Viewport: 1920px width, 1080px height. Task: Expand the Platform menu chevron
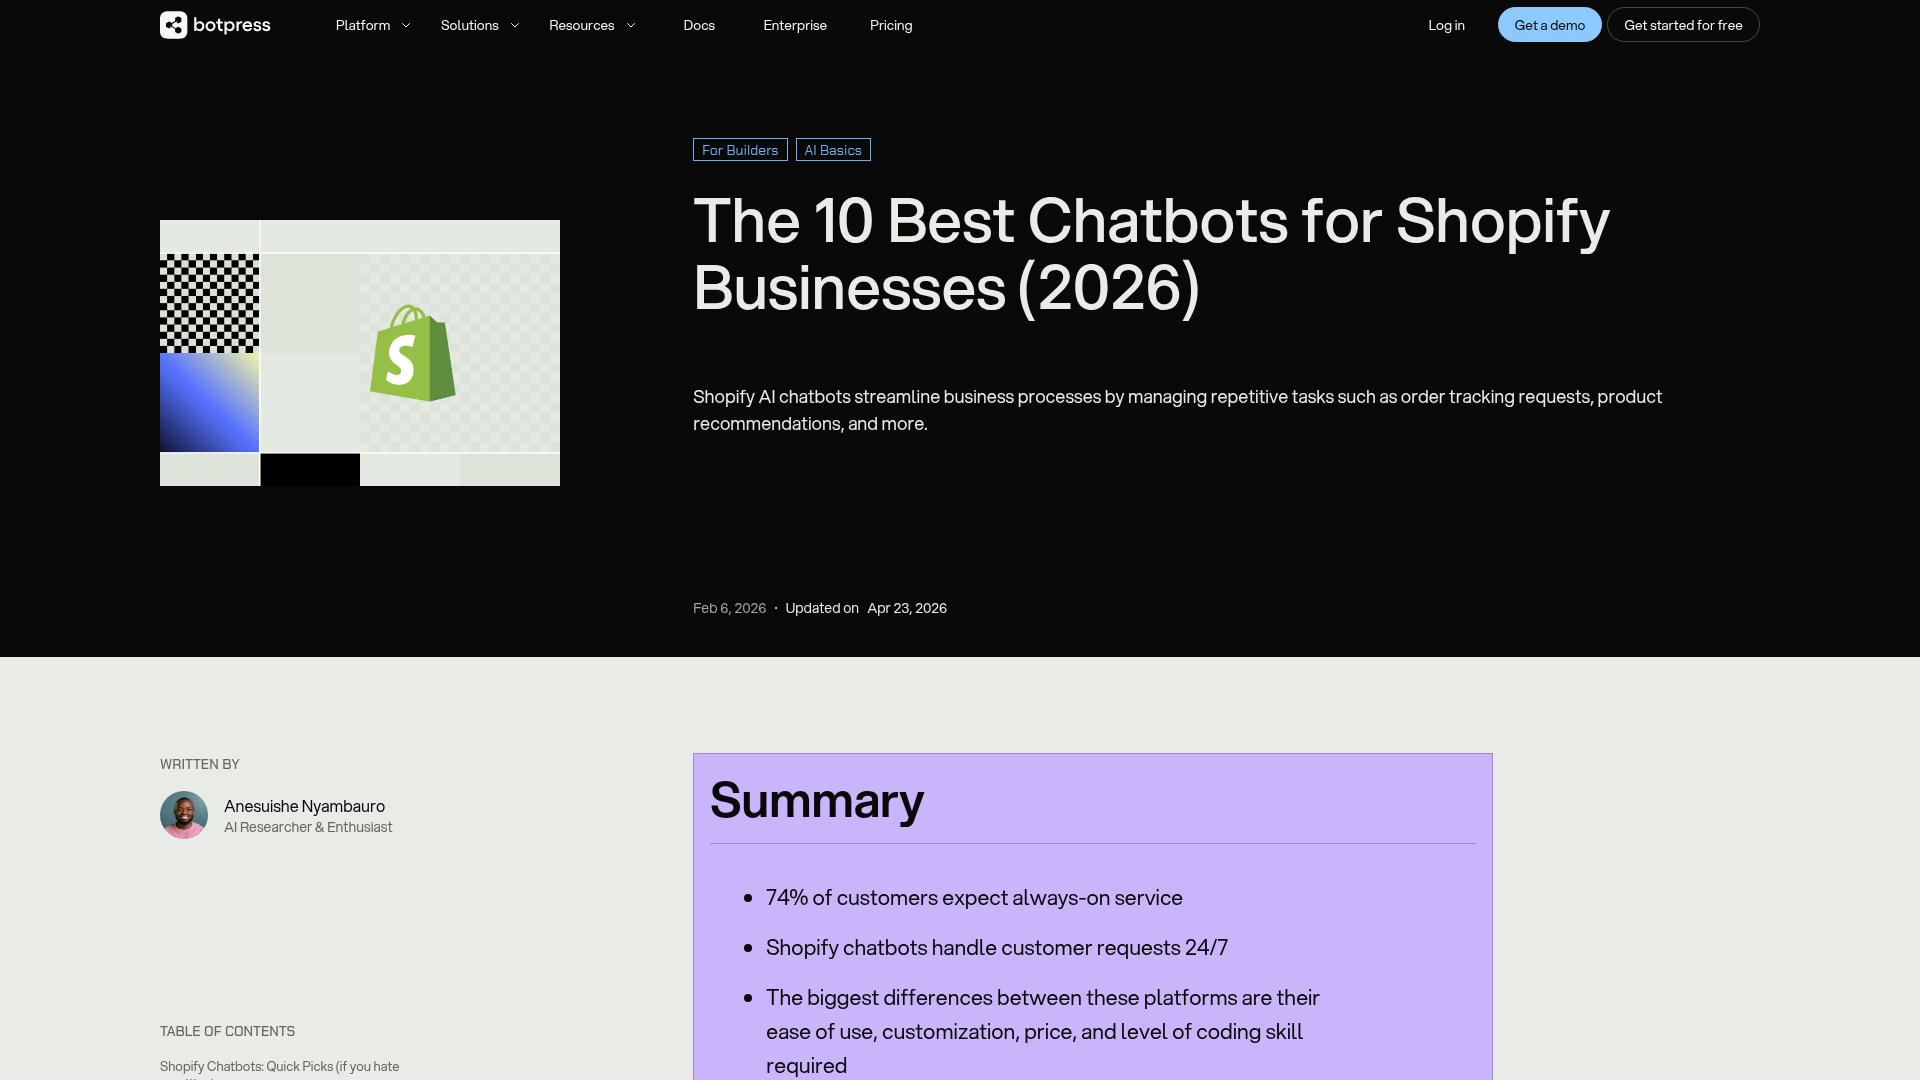click(x=406, y=25)
